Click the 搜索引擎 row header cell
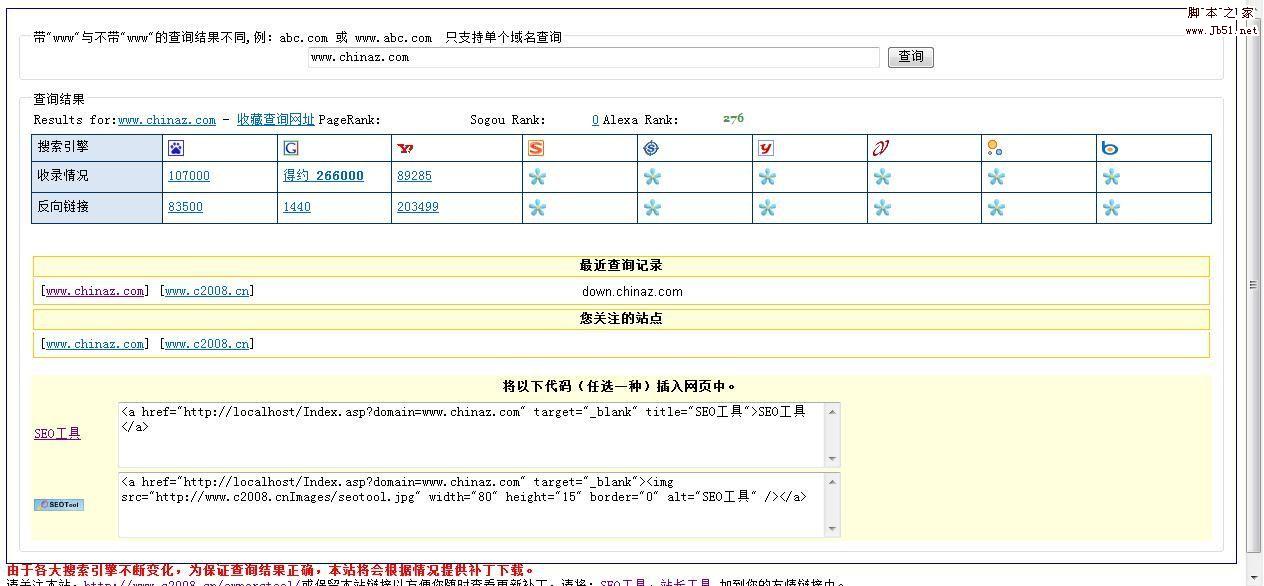The width and height of the screenshot is (1264, 586). (97, 147)
